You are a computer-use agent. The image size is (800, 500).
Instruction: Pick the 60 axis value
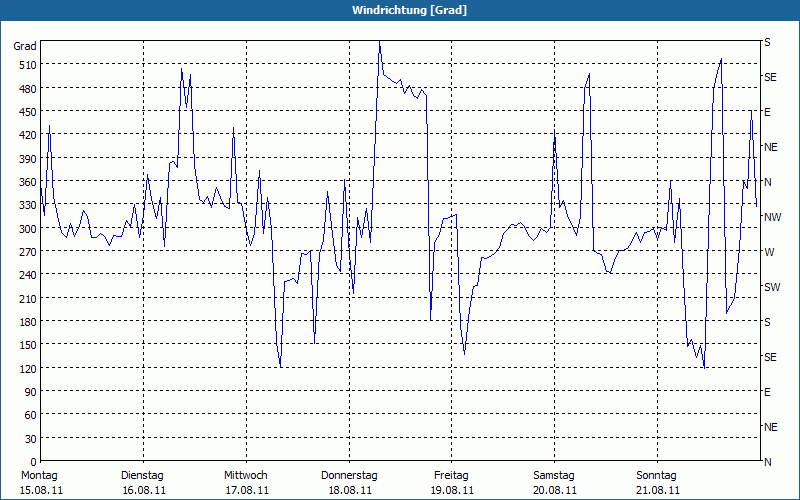tap(31, 415)
